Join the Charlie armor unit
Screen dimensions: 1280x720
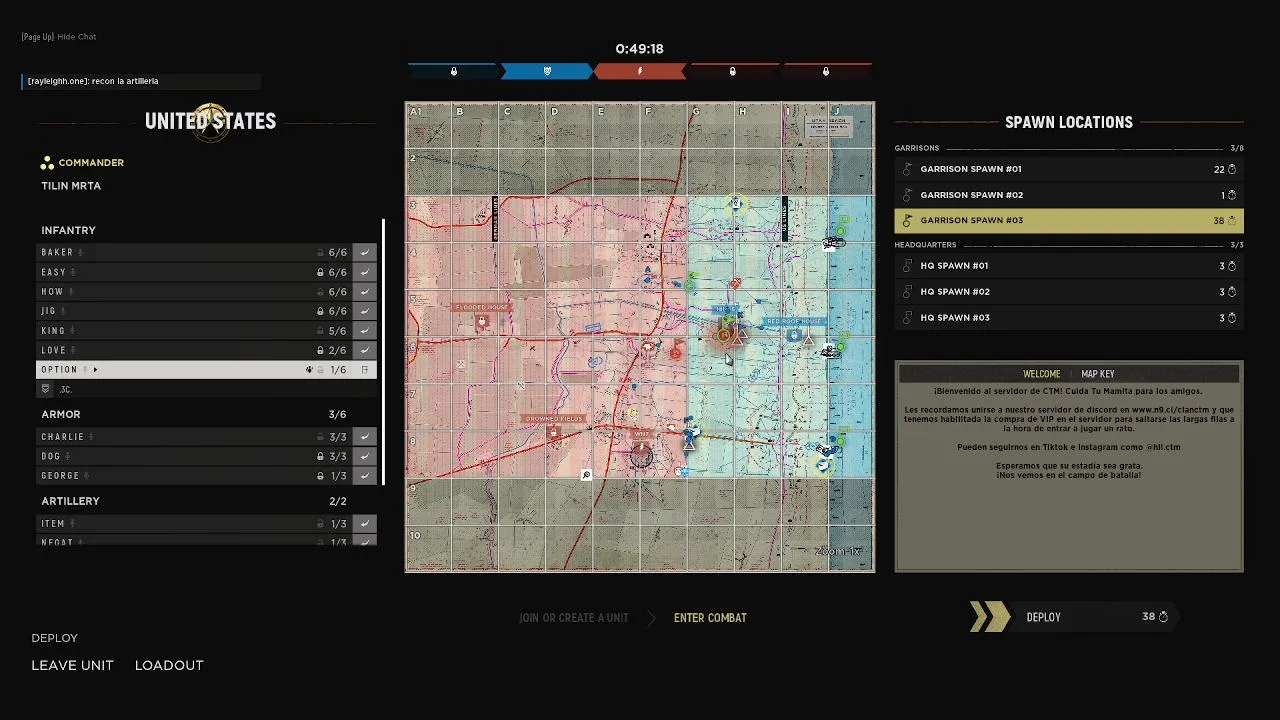click(365, 437)
